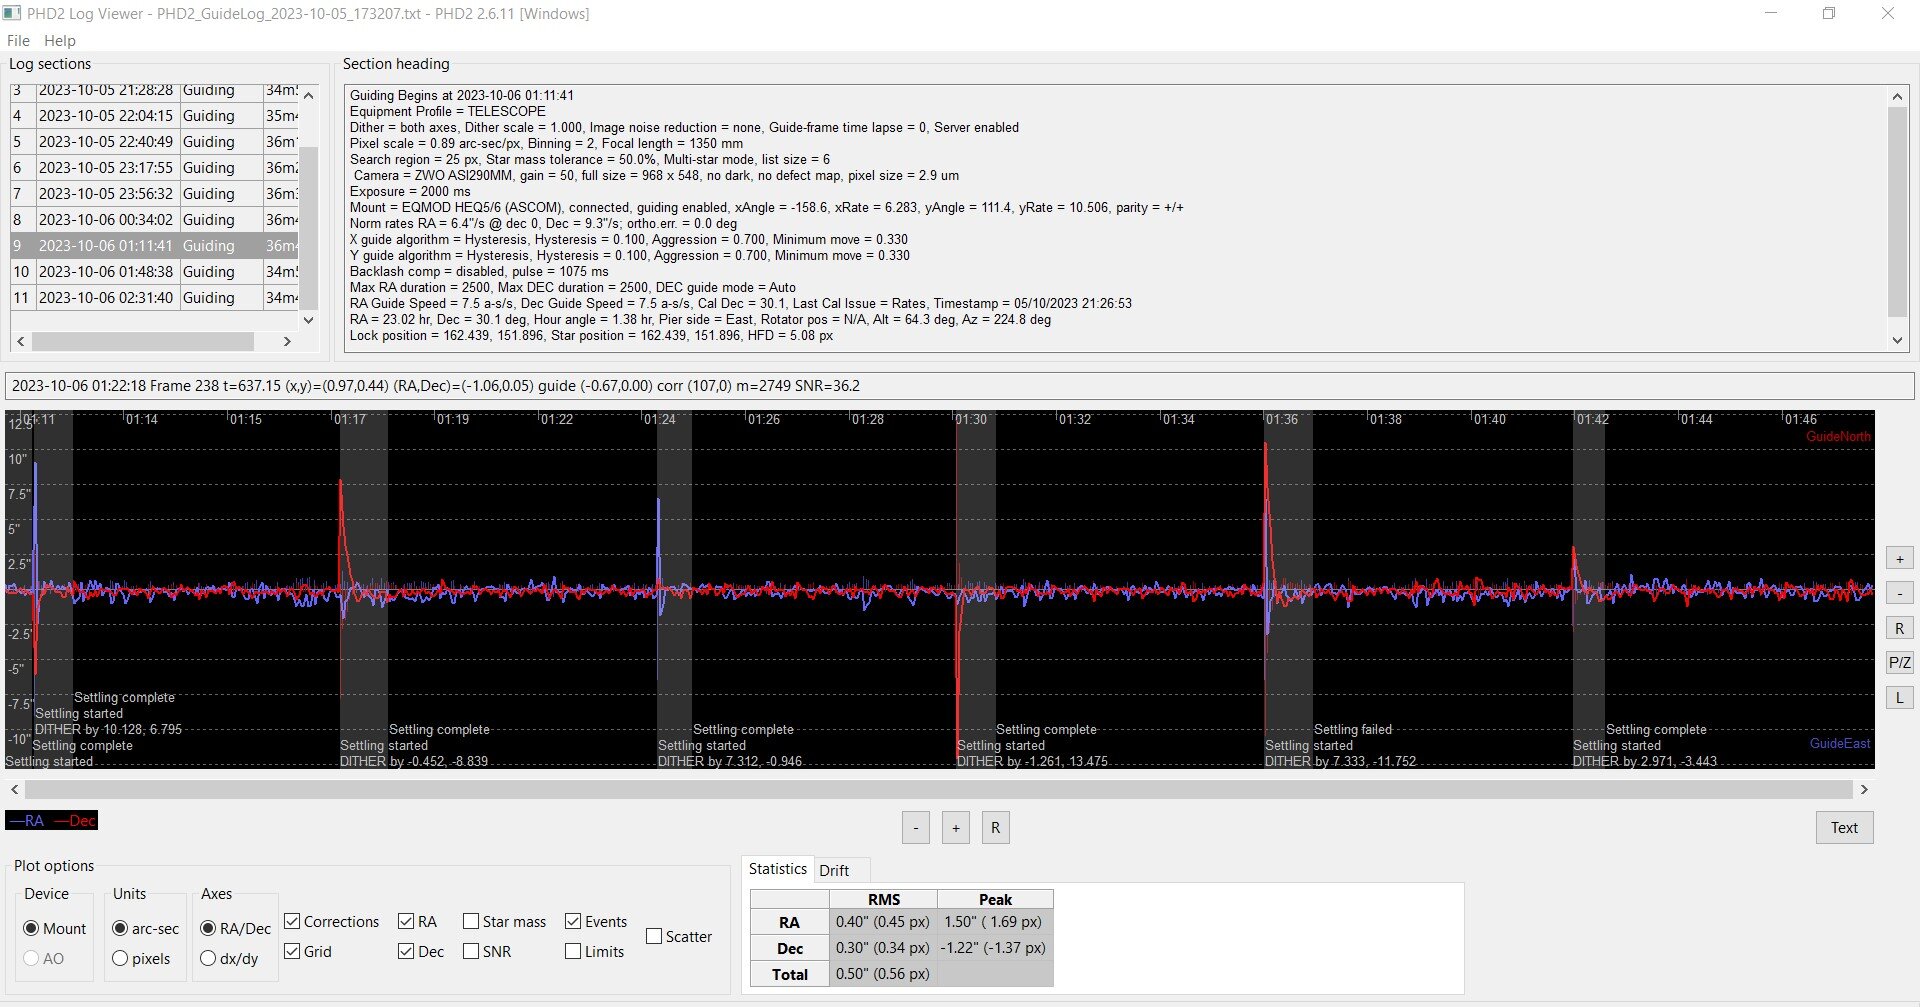Click the horizontal zoom-in plus button
This screenshot has height=1007, width=1920.
click(956, 828)
